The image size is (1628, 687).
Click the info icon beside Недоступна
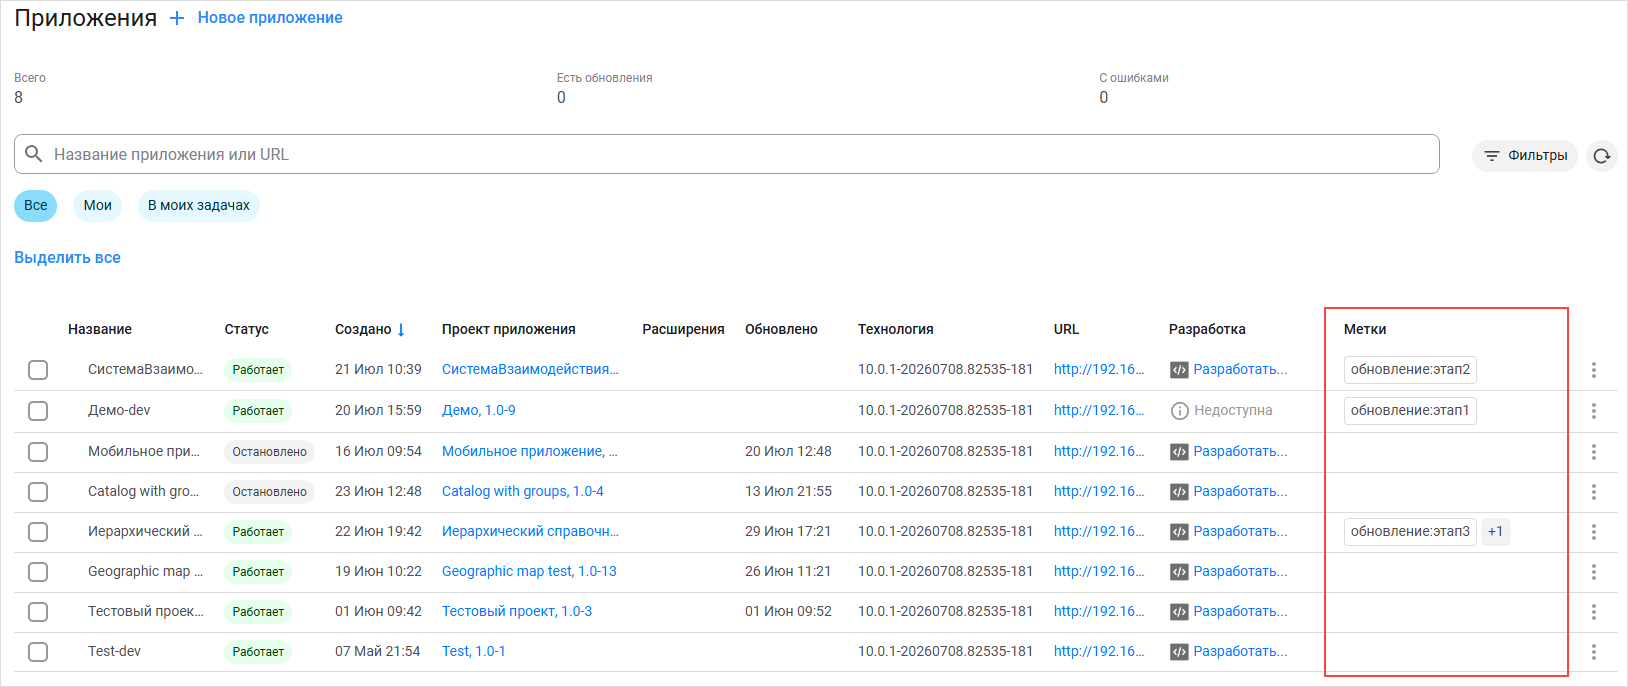pyautogui.click(x=1179, y=411)
